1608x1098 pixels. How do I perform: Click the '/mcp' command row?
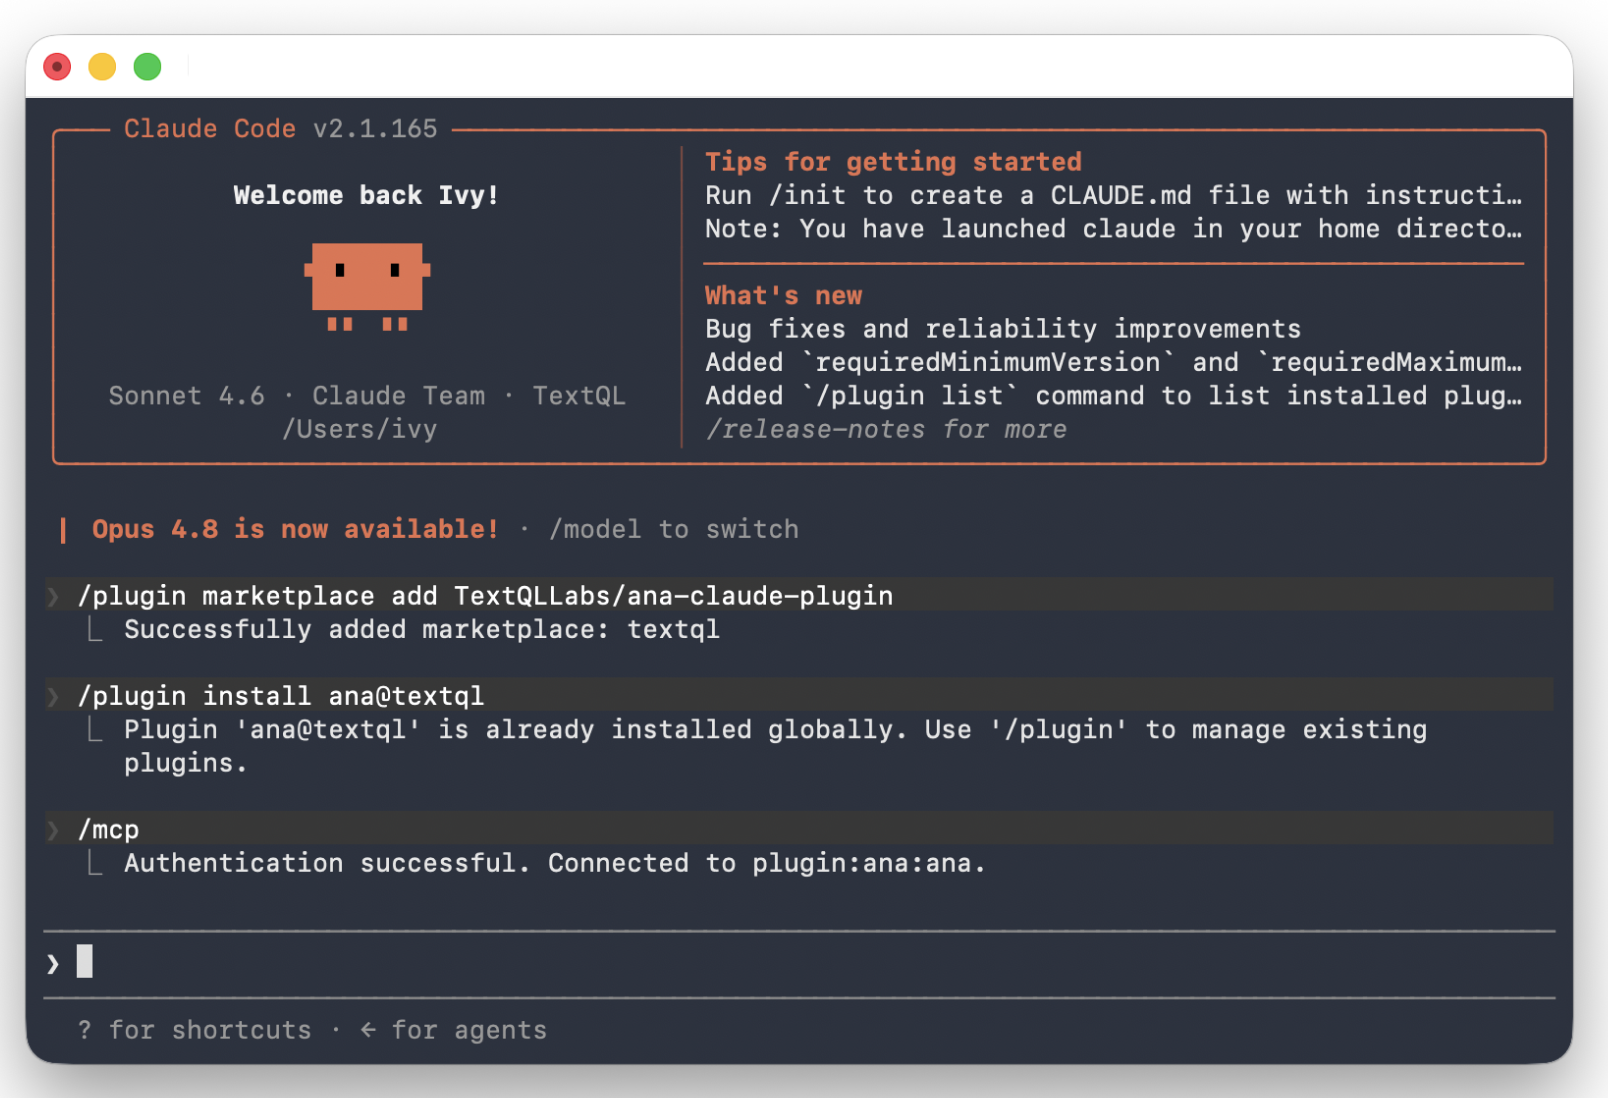tap(799, 829)
